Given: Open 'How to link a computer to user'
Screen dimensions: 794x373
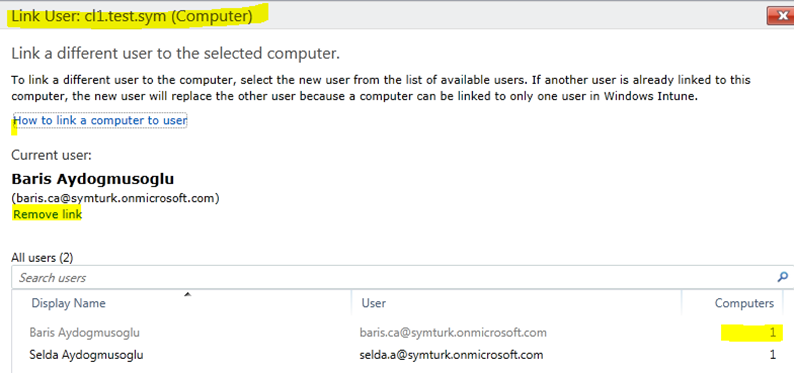Looking at the screenshot, I should 100,120.
